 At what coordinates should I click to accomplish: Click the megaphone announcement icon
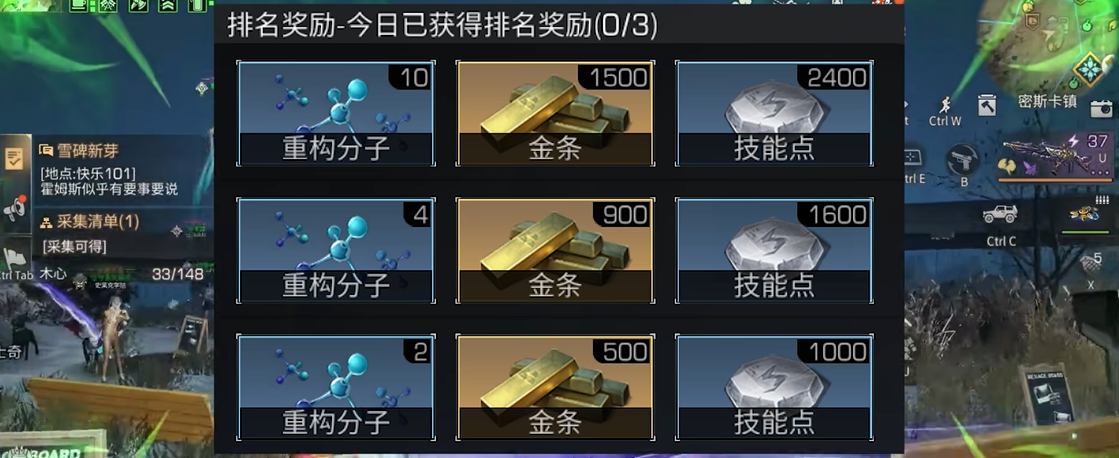14,208
